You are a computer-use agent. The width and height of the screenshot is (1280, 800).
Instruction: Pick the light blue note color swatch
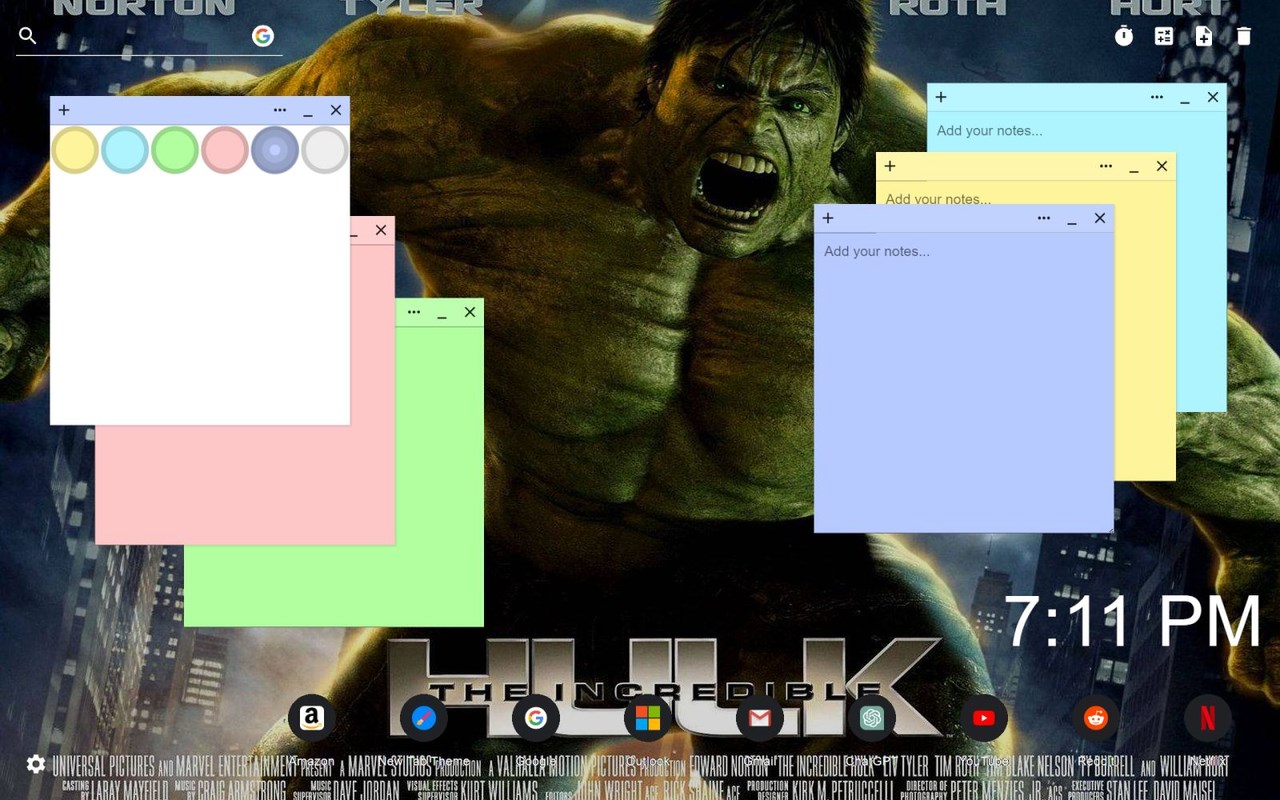pyautogui.click(x=125, y=150)
